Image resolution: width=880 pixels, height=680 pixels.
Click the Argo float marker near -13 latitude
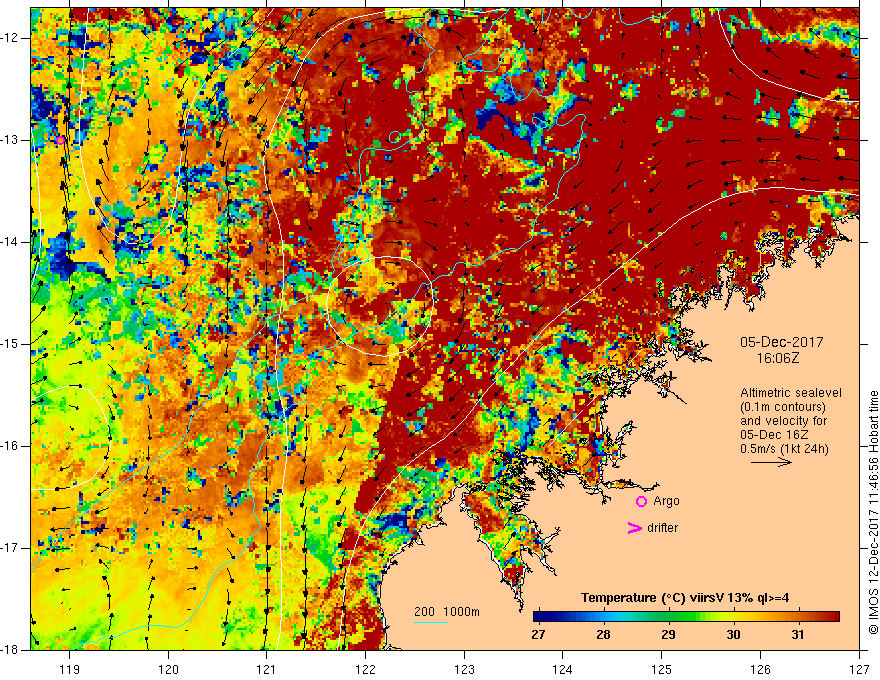[x=60, y=140]
